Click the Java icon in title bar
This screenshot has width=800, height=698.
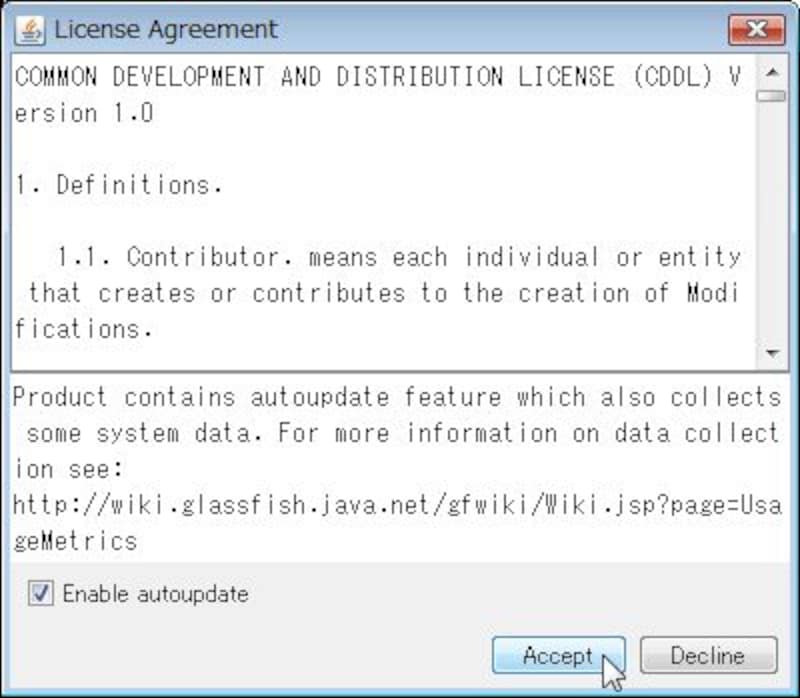tap(30, 29)
